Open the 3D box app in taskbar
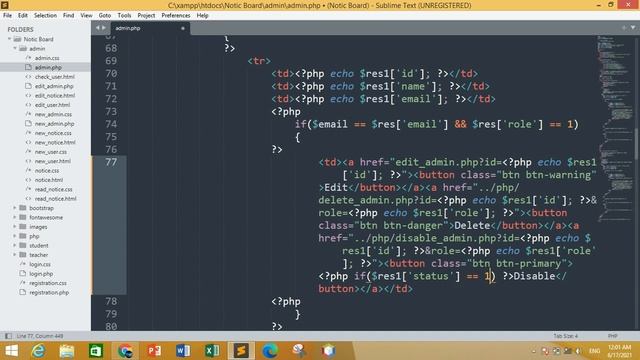Viewport: 640px width, 360px height. [x=328, y=351]
